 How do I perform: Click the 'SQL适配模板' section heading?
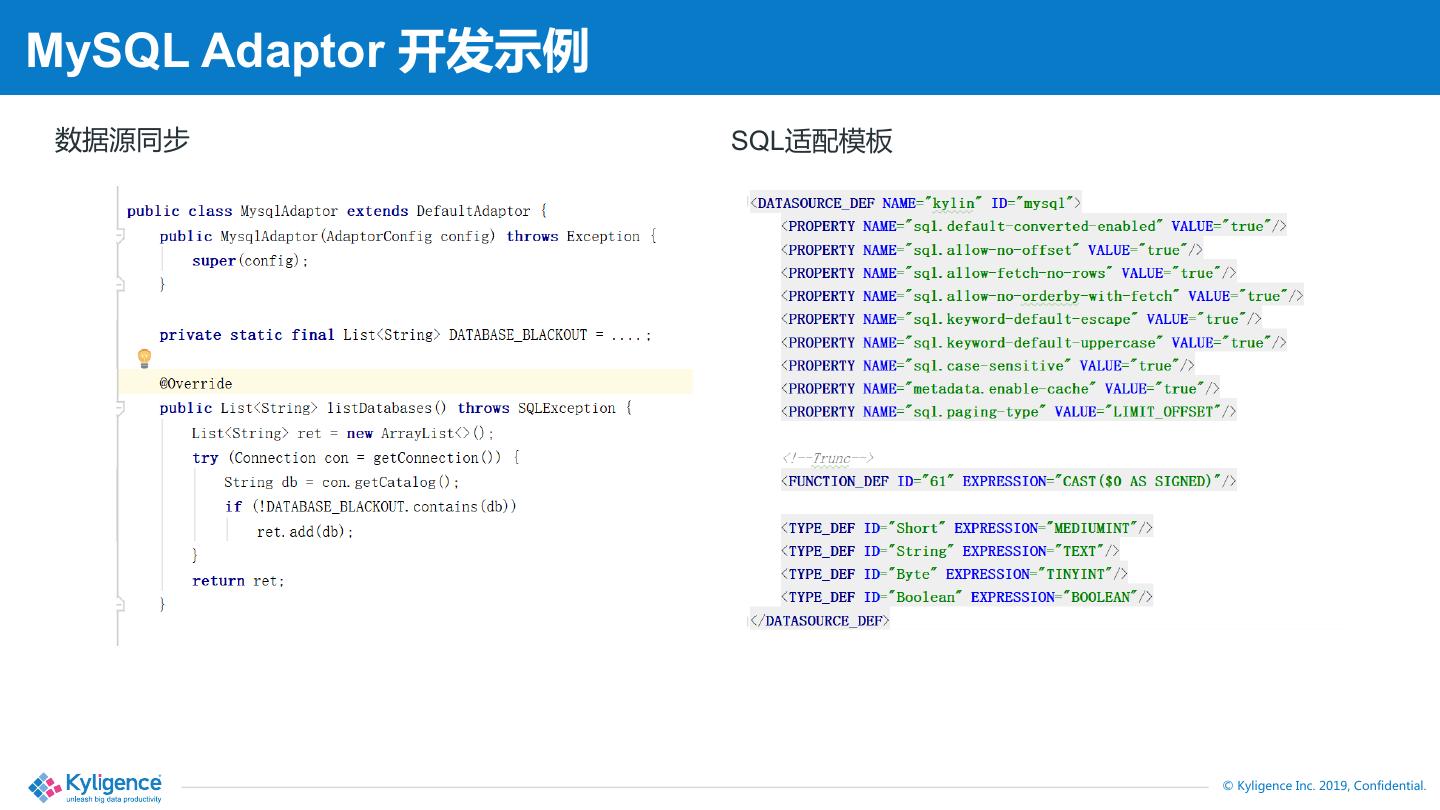point(811,141)
